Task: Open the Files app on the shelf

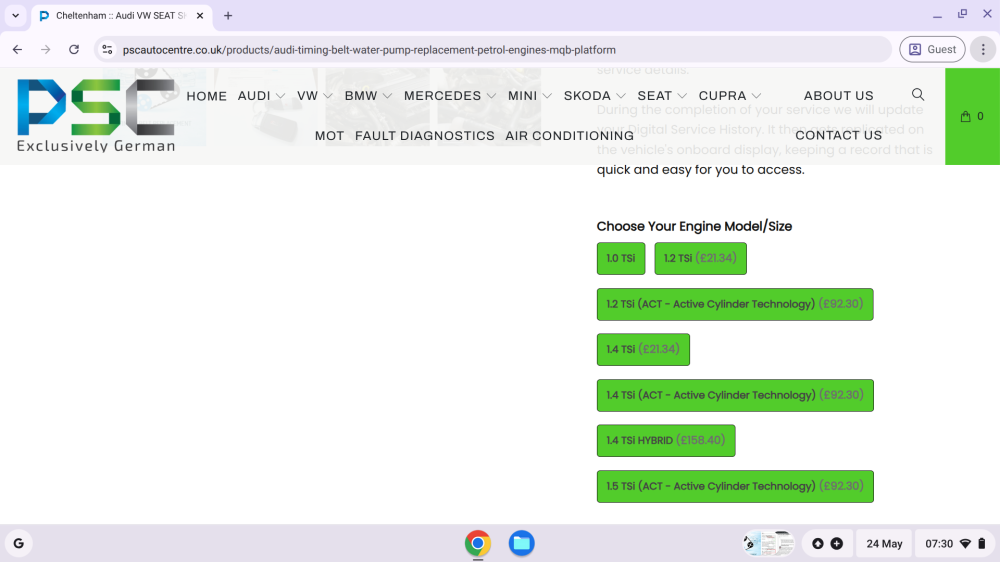Action: [521, 544]
